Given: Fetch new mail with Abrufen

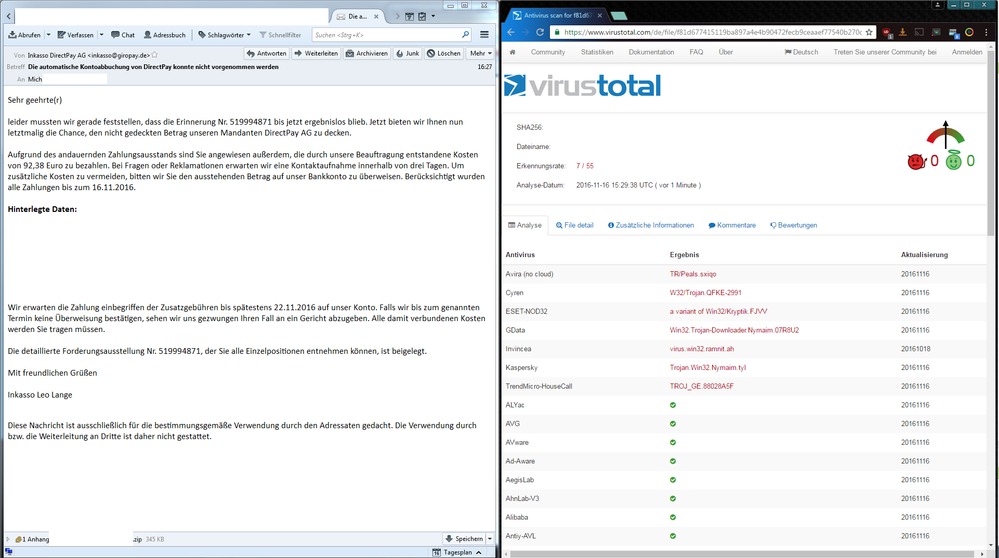Looking at the screenshot, I should (x=24, y=35).
